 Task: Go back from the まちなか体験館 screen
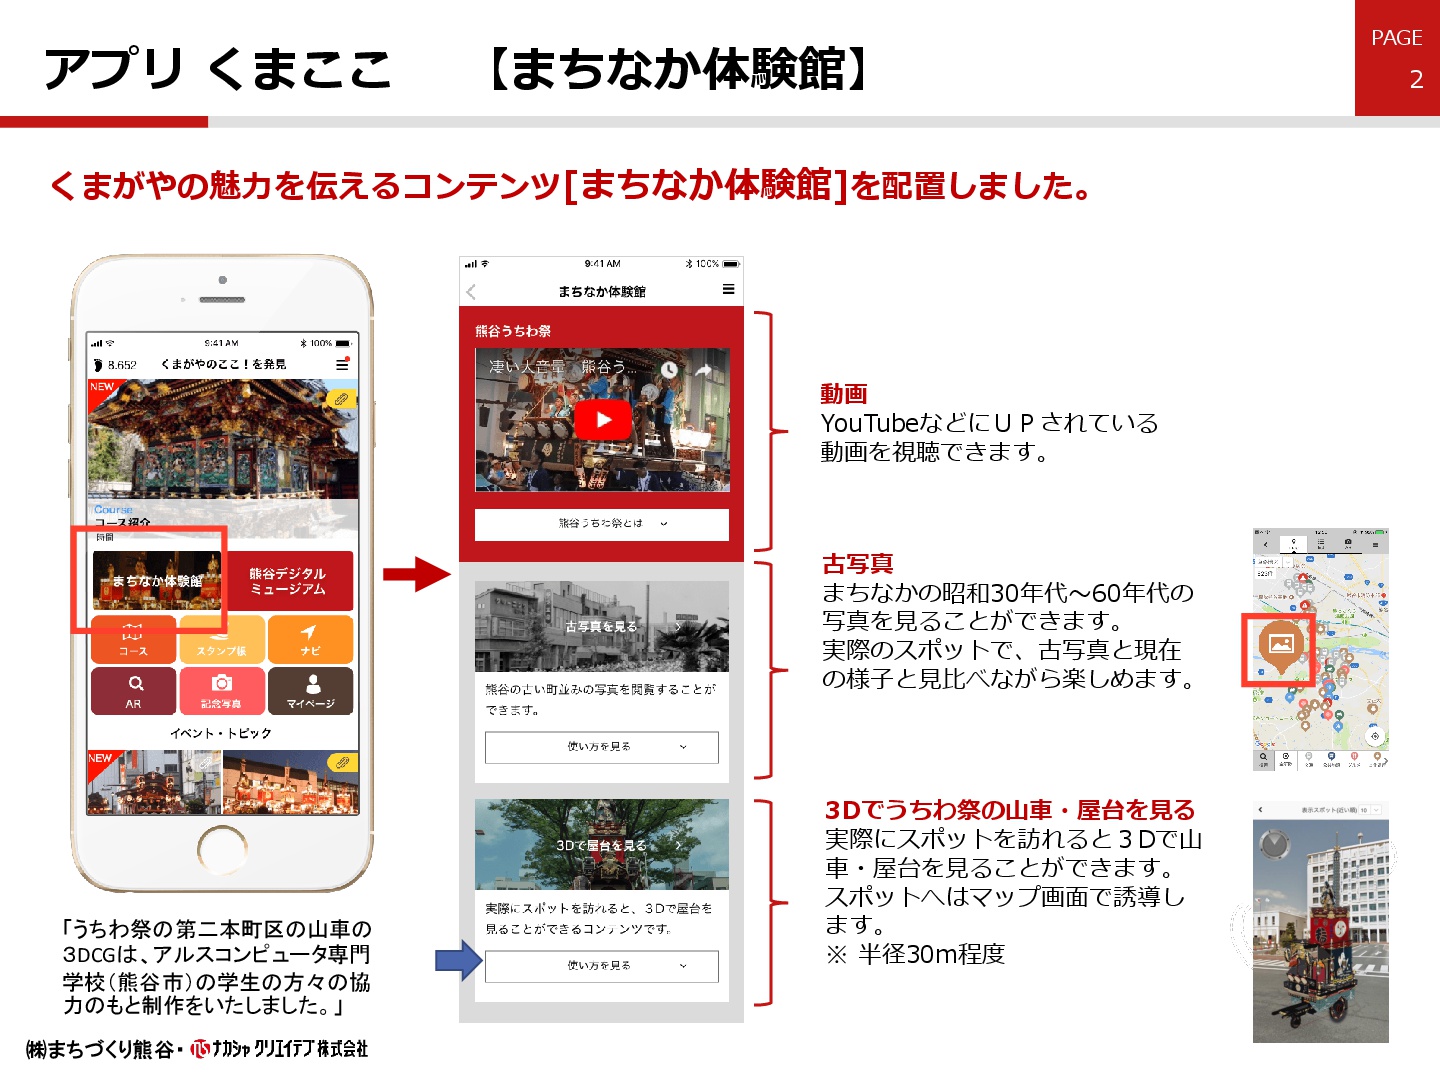click(x=471, y=292)
